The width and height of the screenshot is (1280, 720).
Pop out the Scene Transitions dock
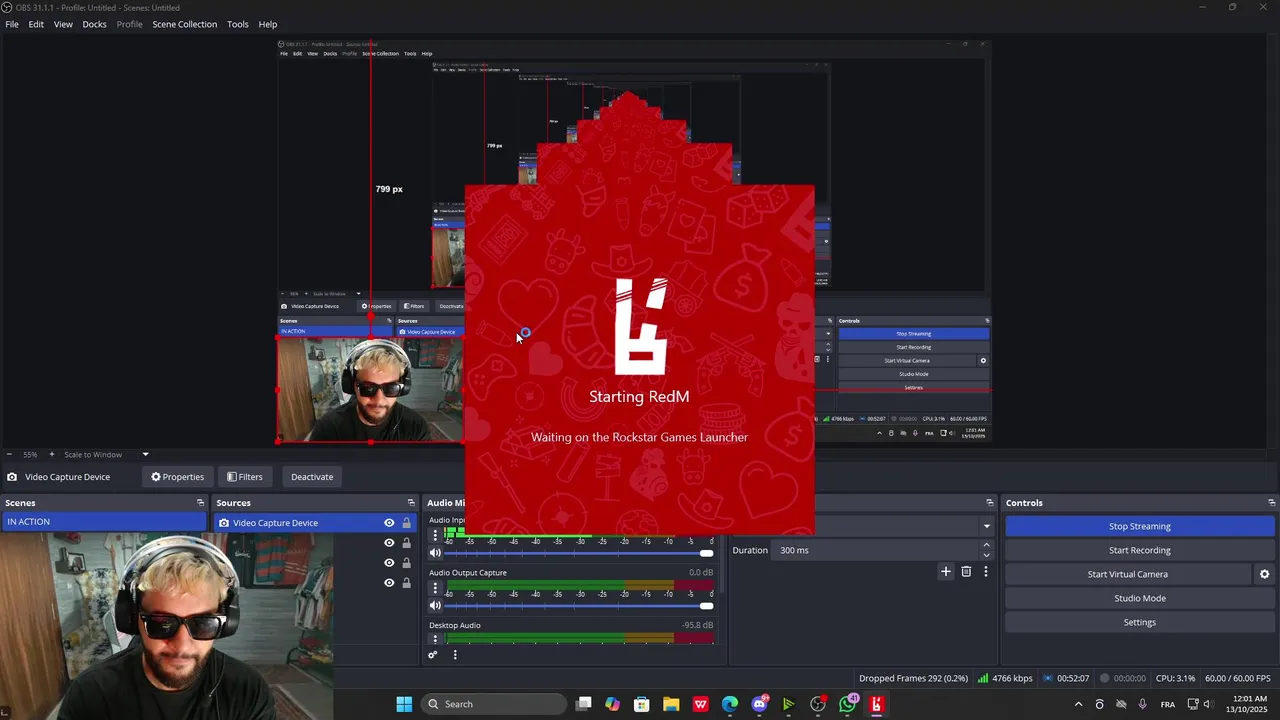click(x=990, y=503)
